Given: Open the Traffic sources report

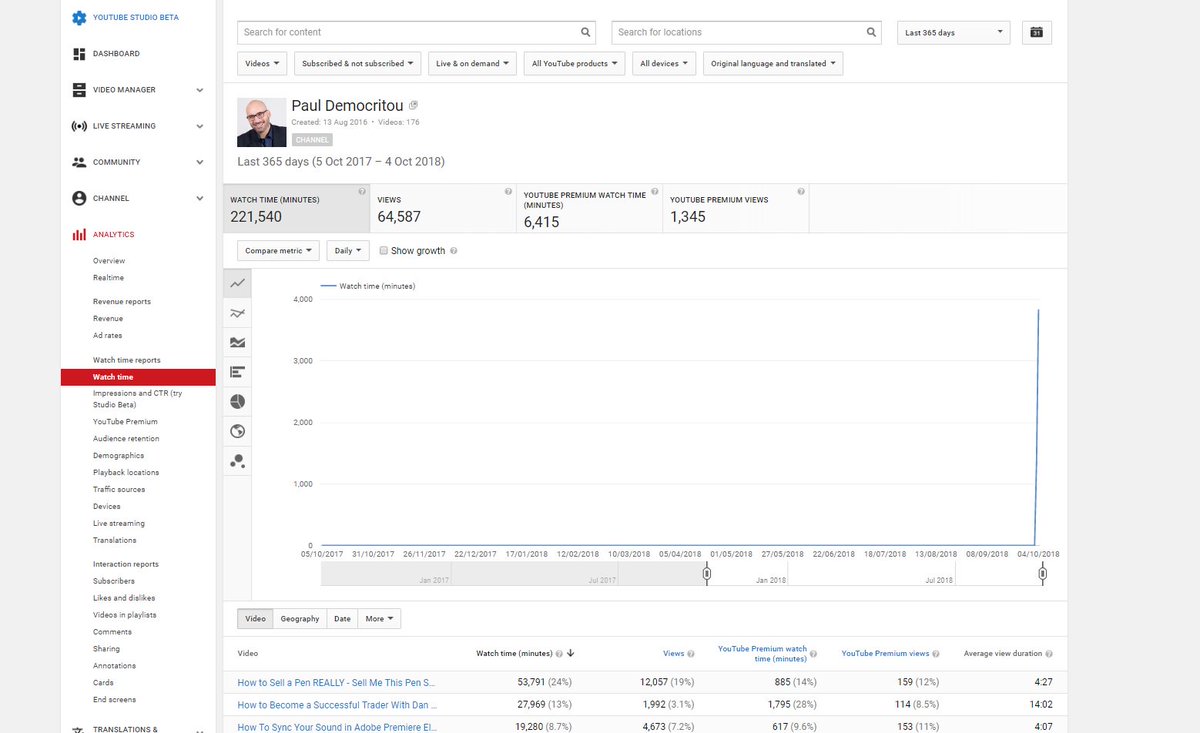Looking at the screenshot, I should [x=119, y=490].
